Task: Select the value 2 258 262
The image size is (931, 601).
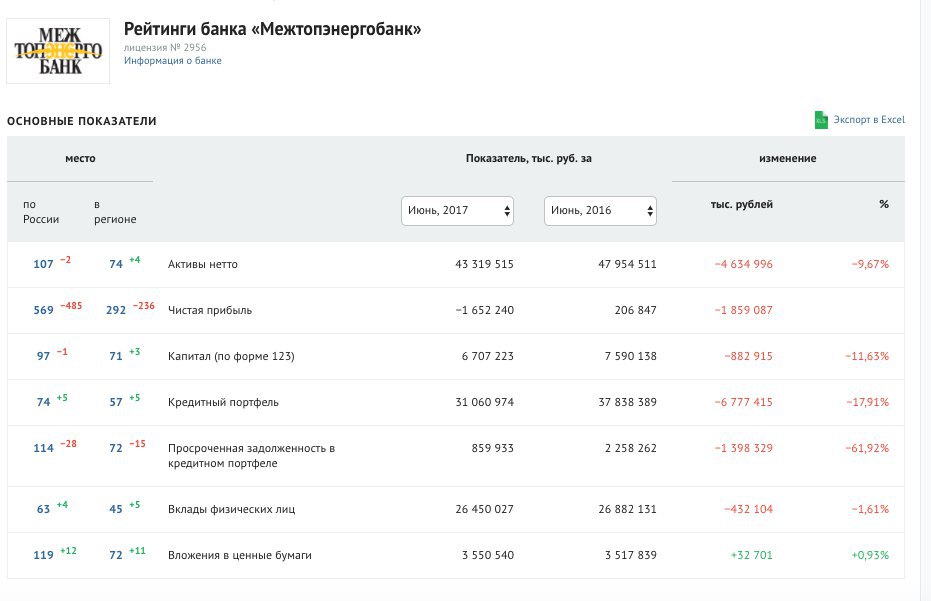Action: pyautogui.click(x=631, y=448)
